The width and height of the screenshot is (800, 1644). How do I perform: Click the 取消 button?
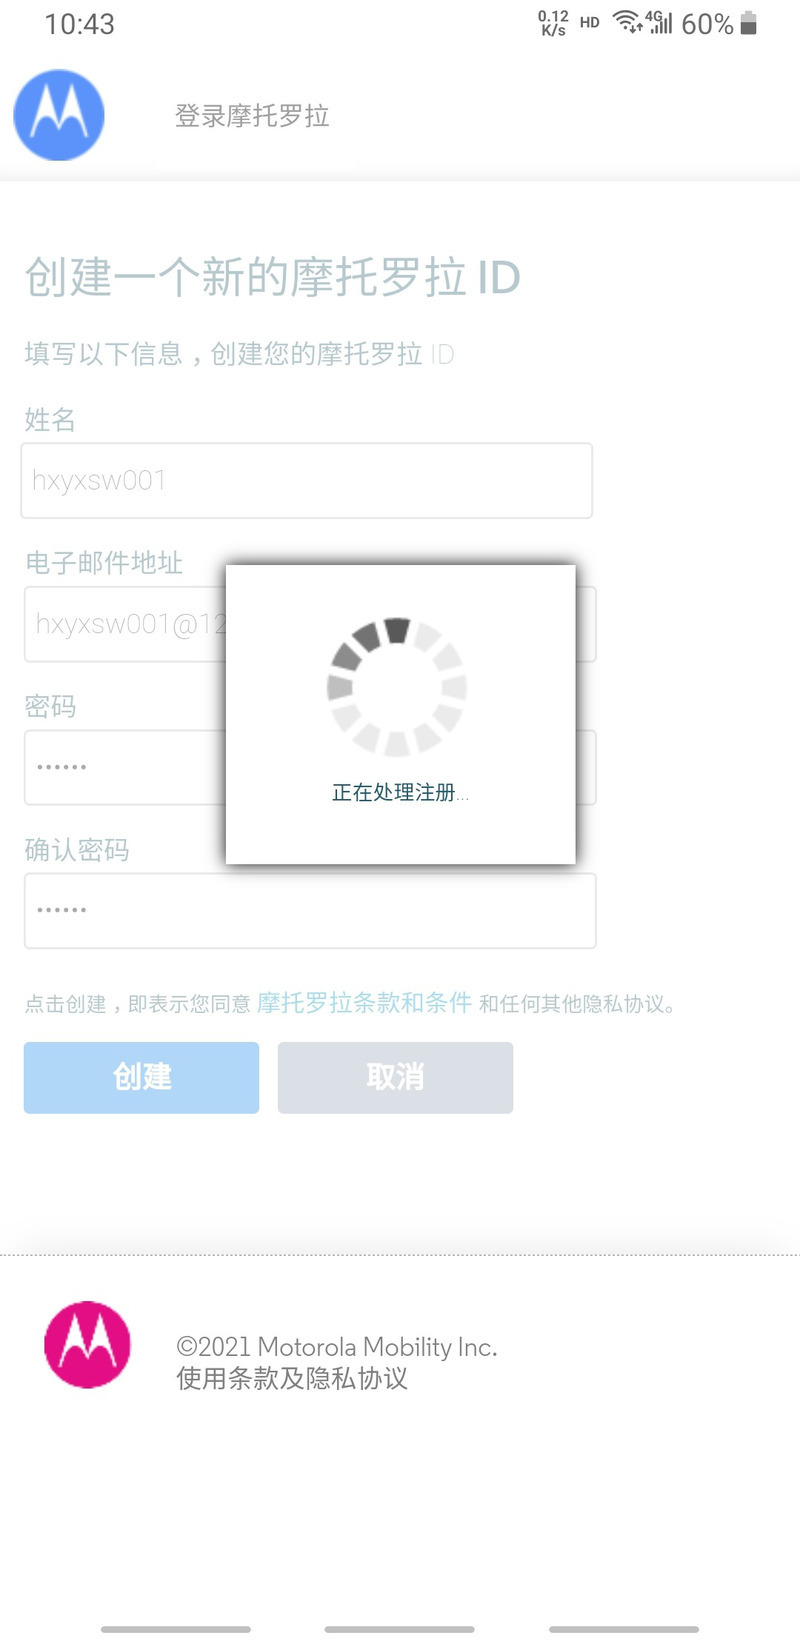pyautogui.click(x=395, y=1077)
